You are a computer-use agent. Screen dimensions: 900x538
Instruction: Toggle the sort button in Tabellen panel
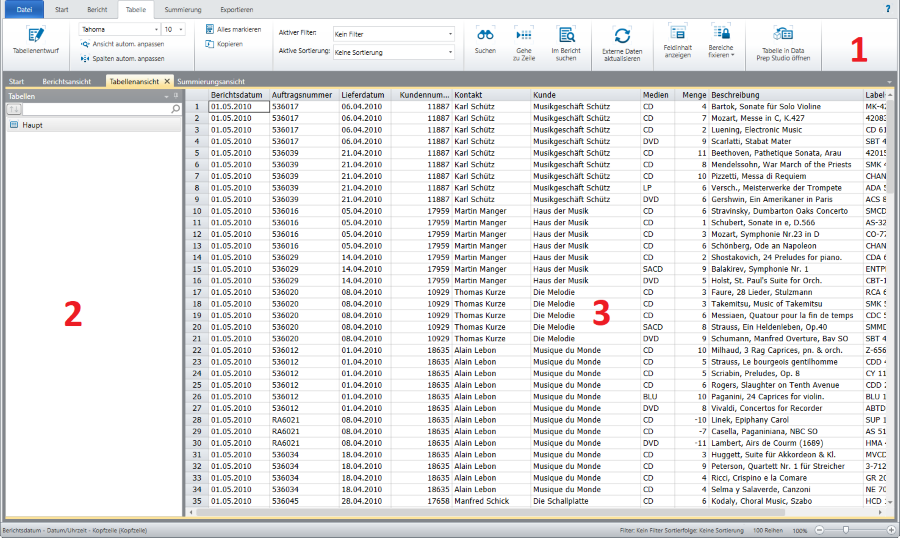13,109
